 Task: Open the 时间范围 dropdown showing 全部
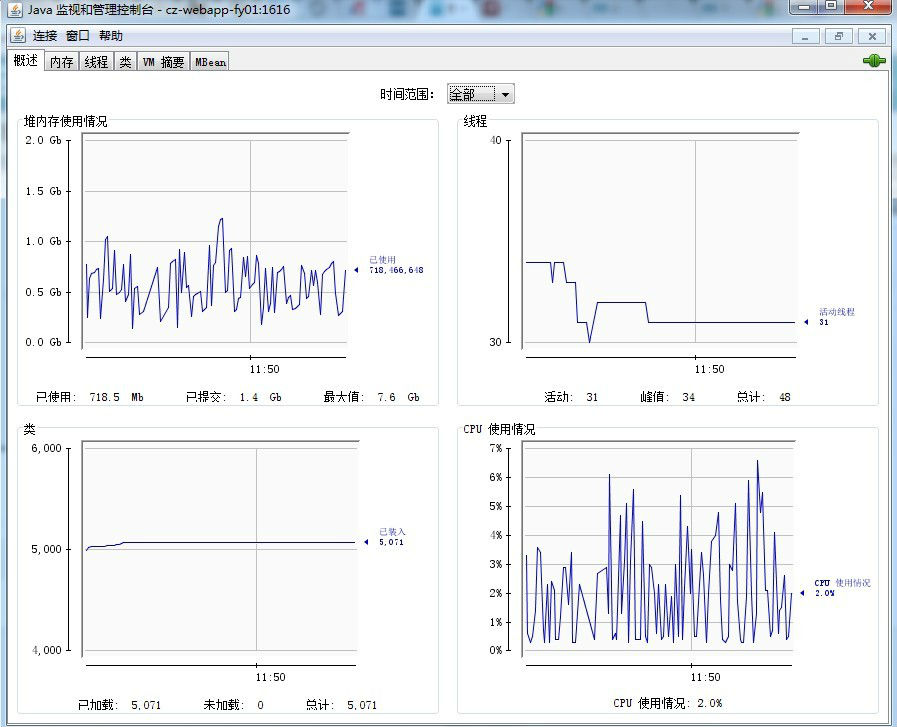click(x=481, y=94)
